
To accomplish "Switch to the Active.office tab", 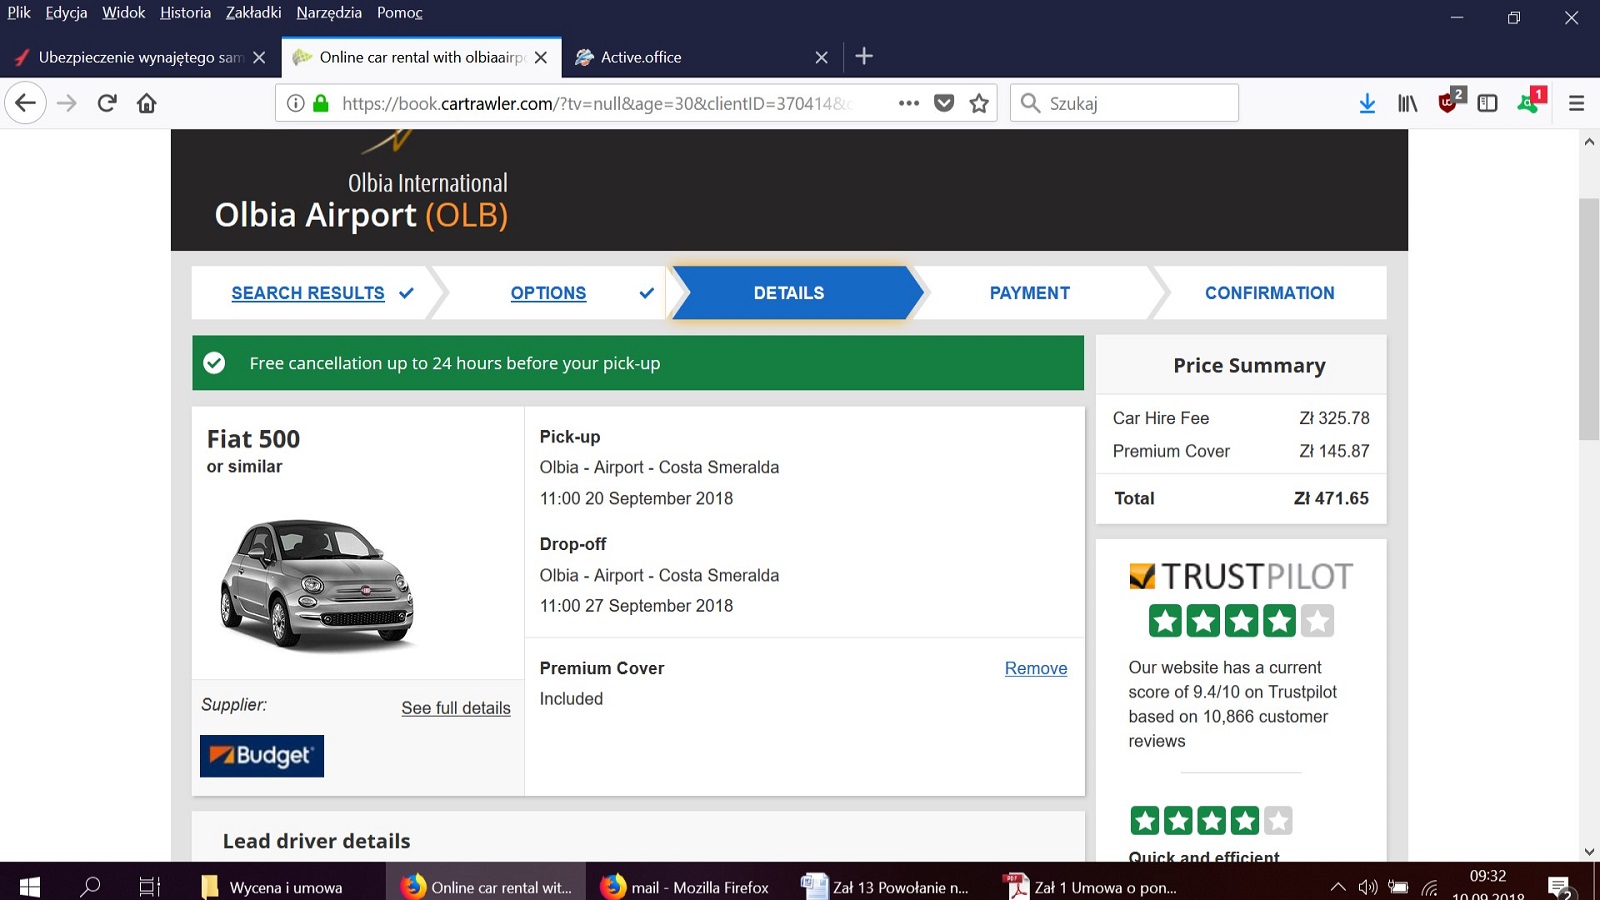I will click(703, 58).
